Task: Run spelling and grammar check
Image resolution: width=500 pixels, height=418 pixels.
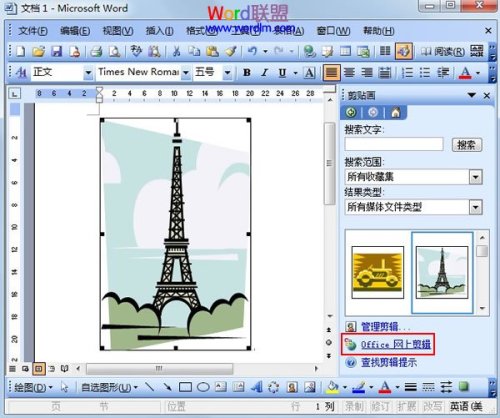Action: point(136,52)
